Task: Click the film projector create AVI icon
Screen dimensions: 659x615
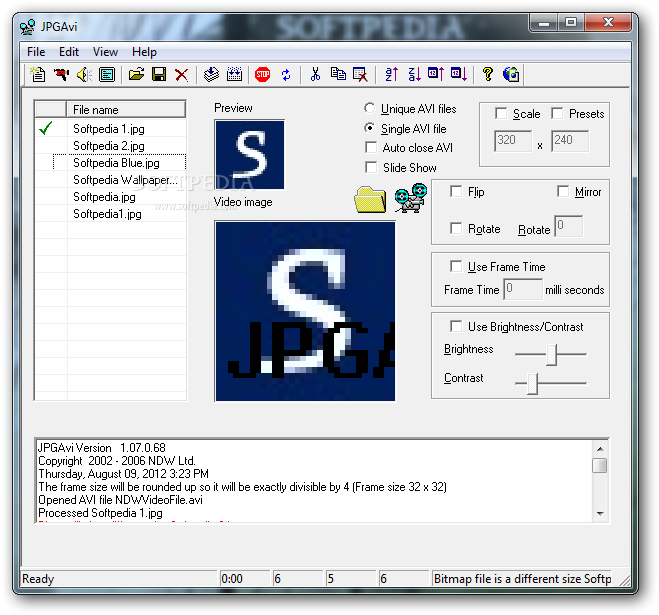Action: 411,198
